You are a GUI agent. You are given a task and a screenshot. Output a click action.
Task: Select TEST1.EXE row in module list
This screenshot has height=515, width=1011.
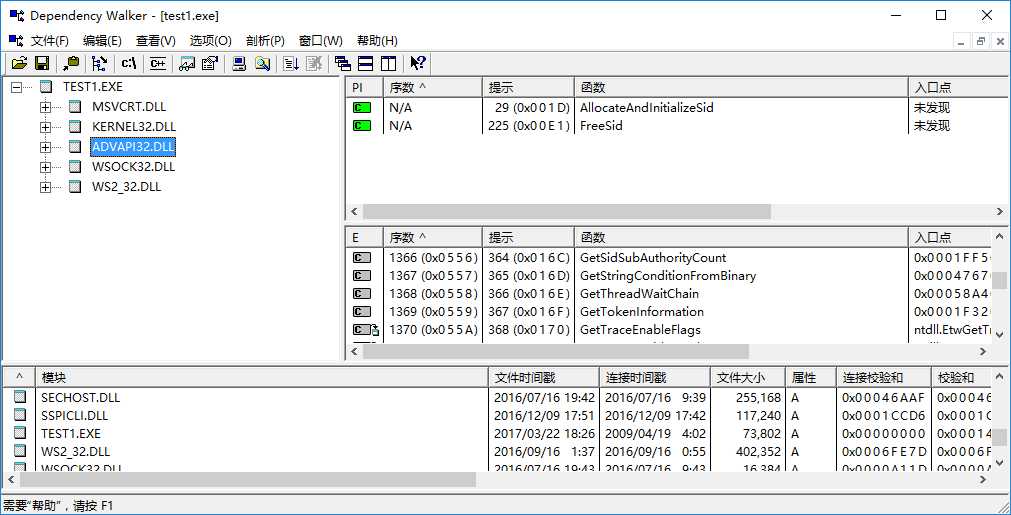point(496,434)
